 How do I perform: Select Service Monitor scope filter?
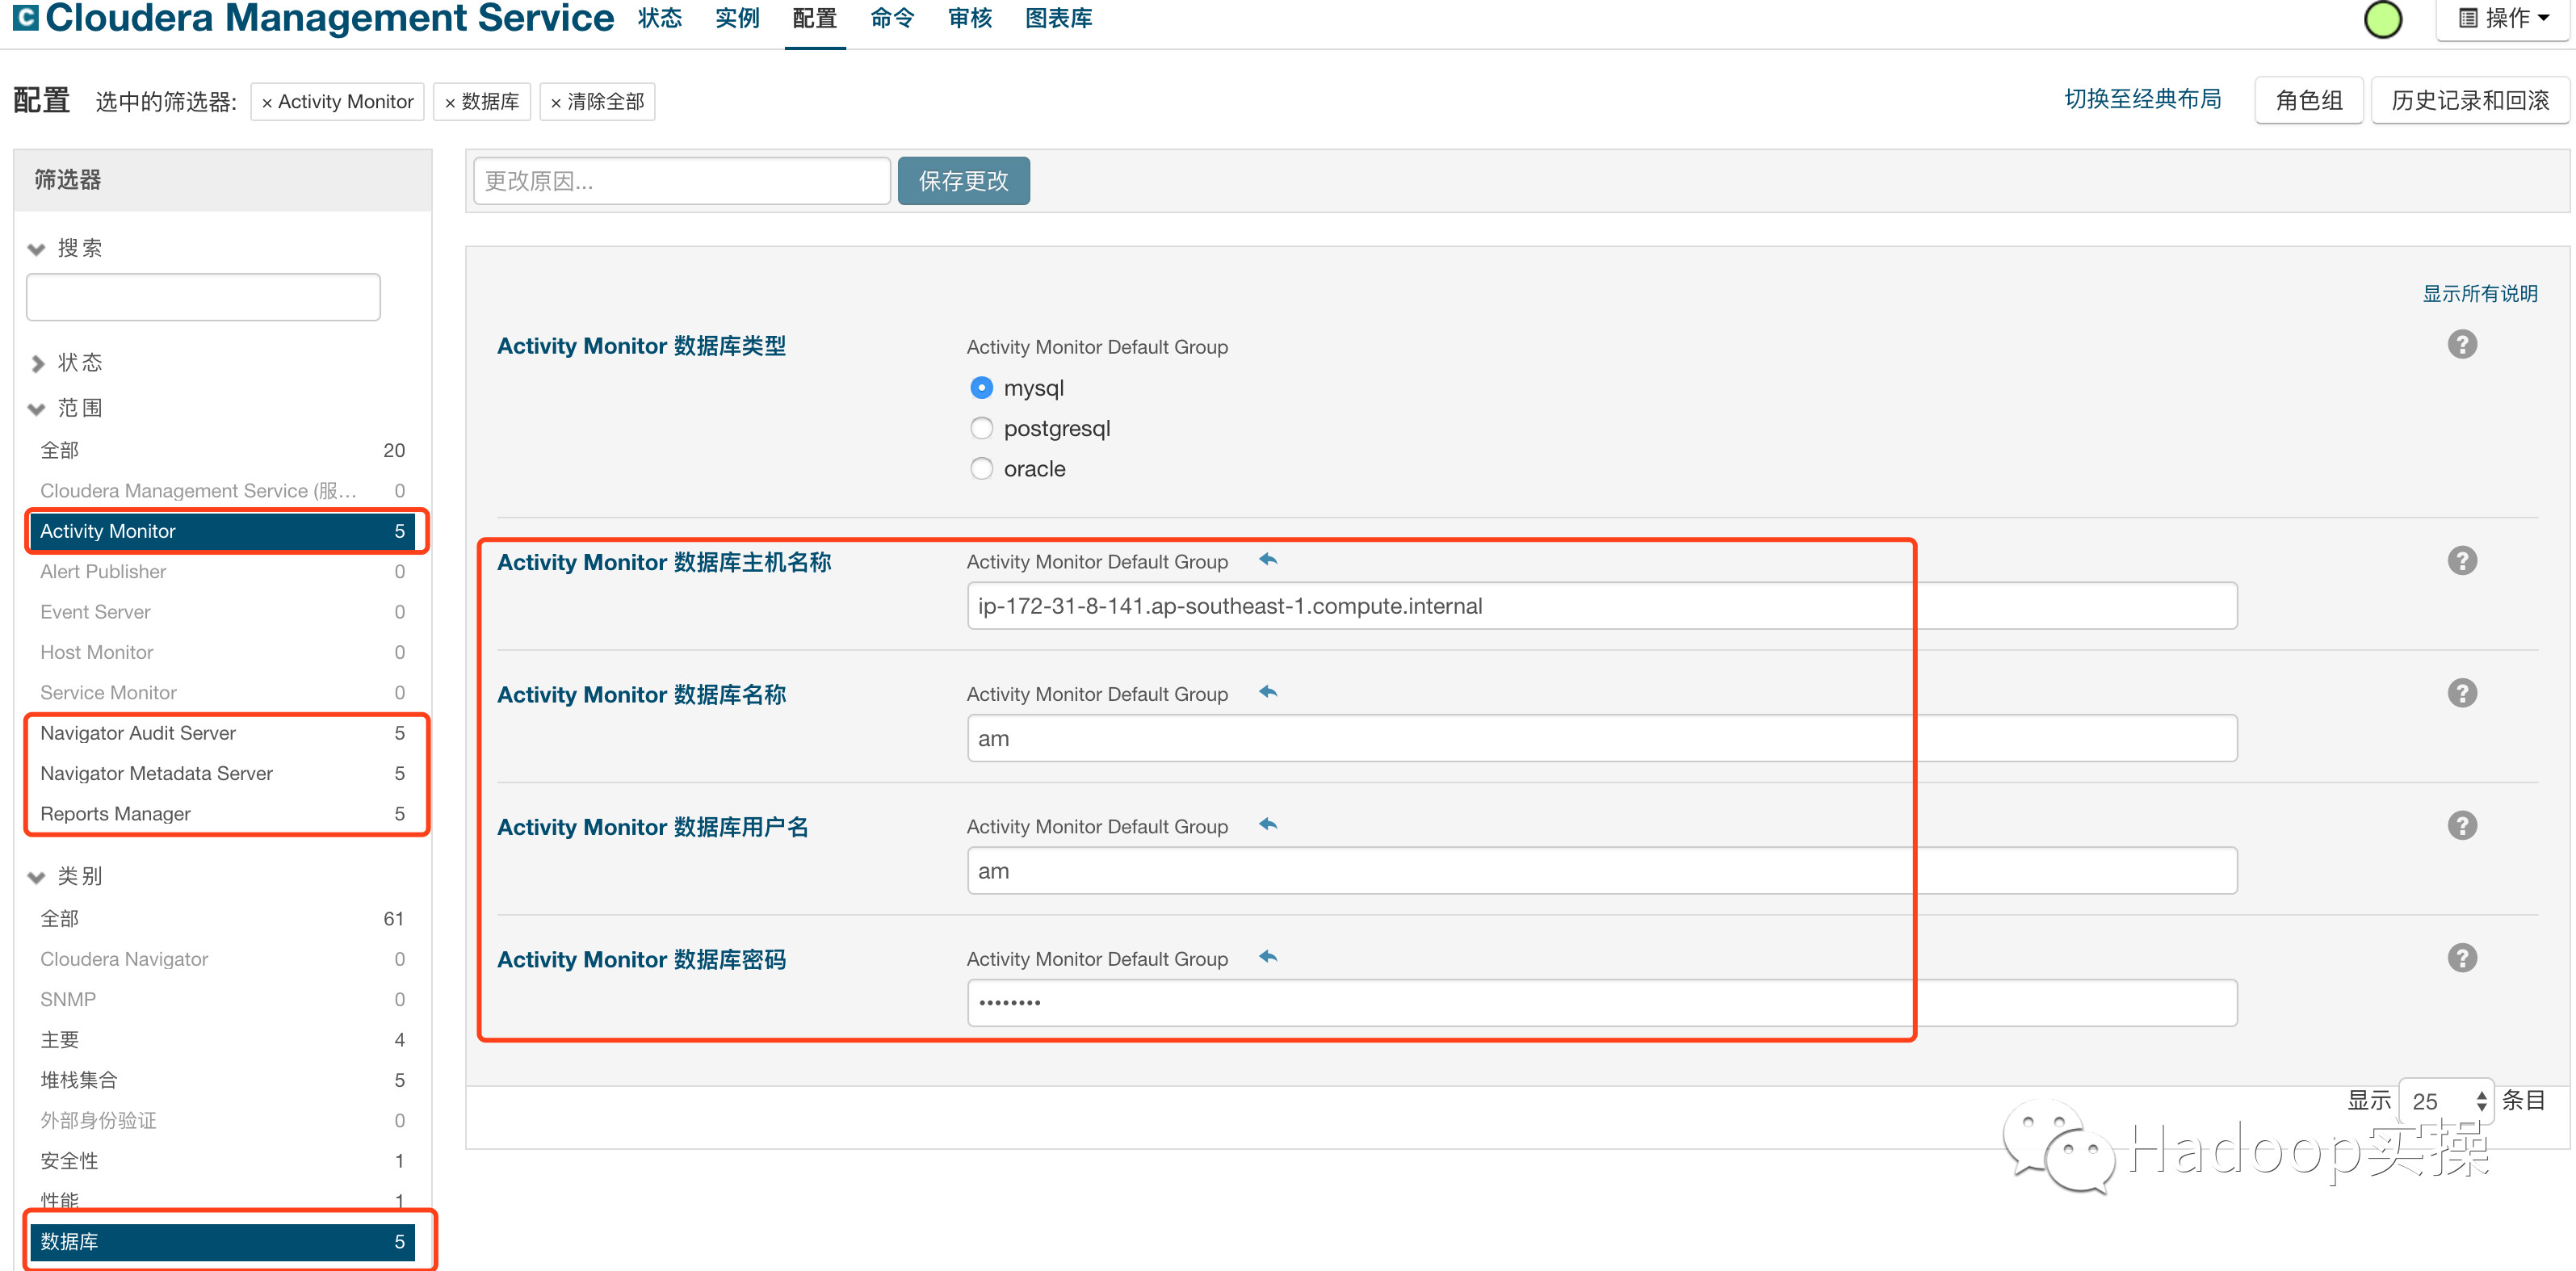[222, 693]
